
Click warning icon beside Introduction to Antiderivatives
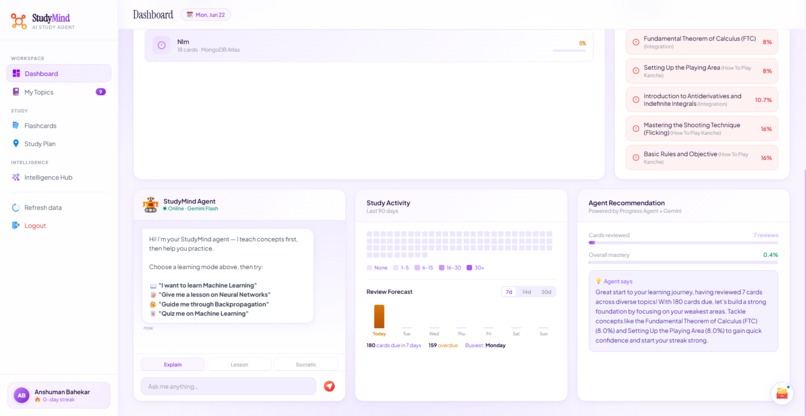[635, 100]
